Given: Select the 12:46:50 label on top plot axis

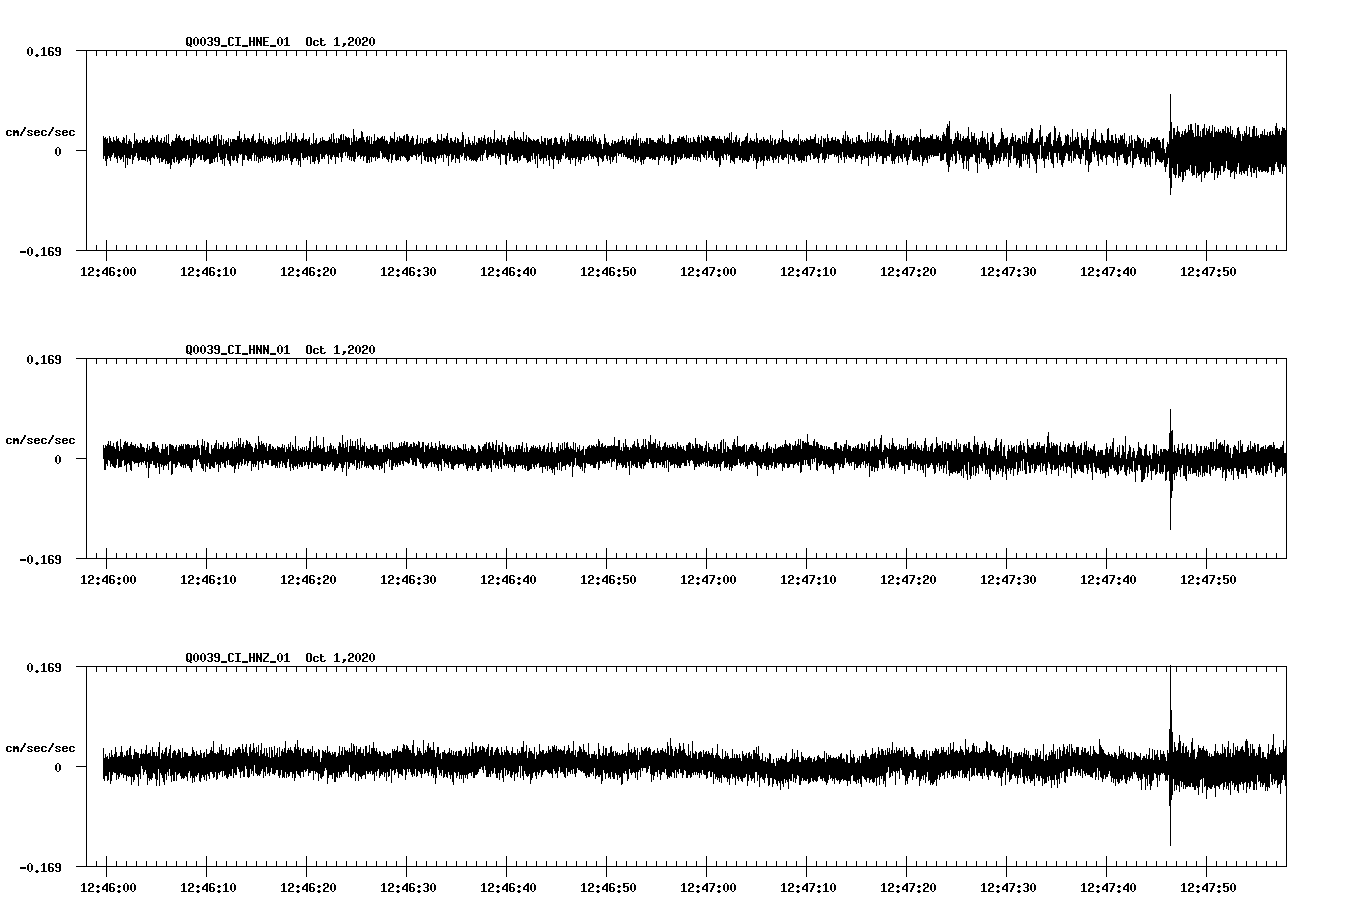Looking at the screenshot, I should (x=610, y=271).
